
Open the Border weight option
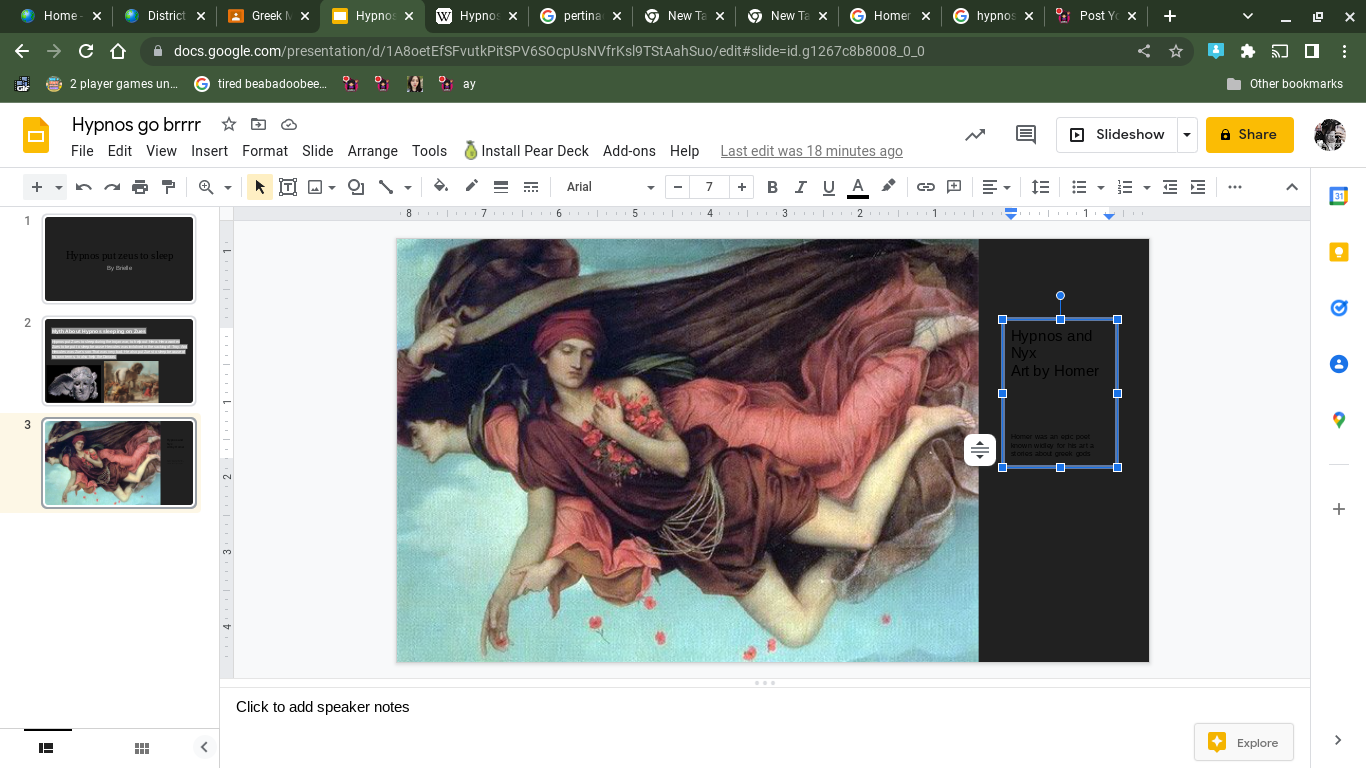[x=501, y=187]
